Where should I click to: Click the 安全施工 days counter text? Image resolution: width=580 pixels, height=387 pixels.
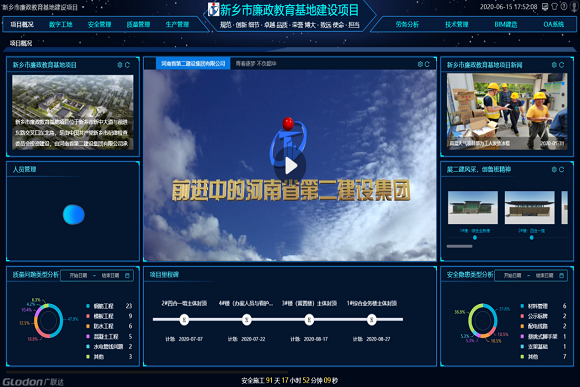coord(290,380)
